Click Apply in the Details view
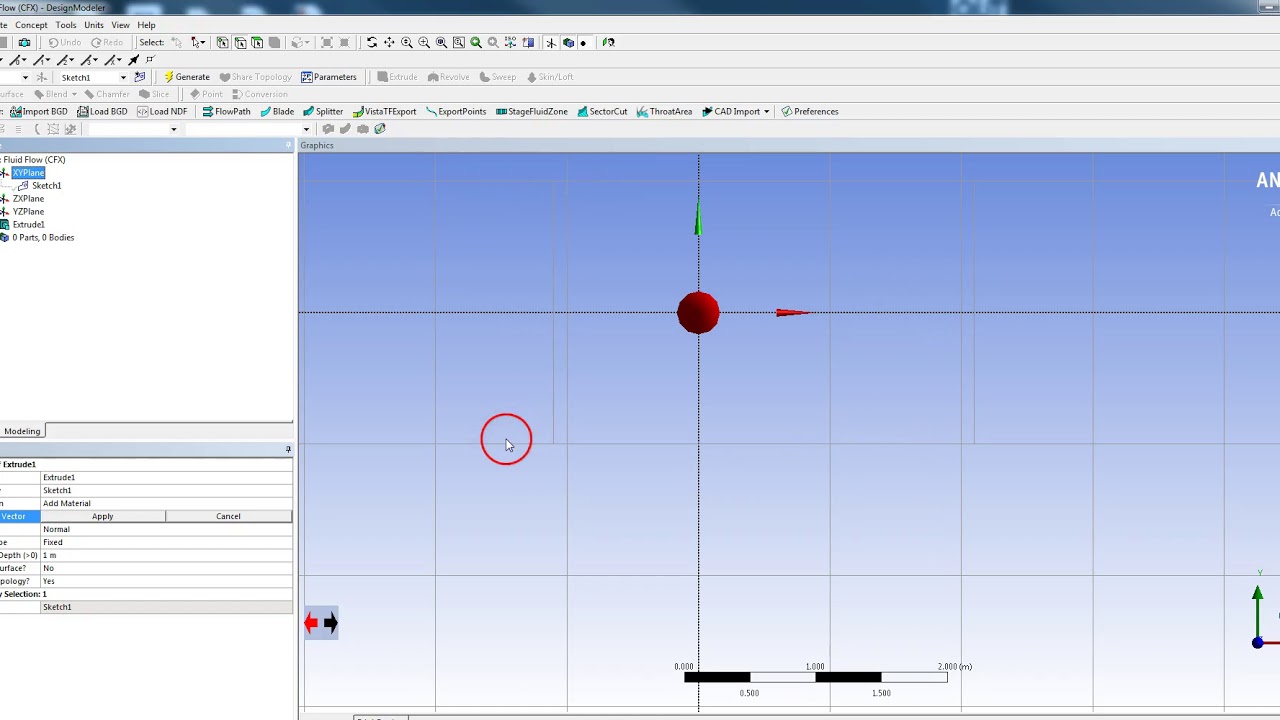The height and width of the screenshot is (720, 1280). pos(103,516)
